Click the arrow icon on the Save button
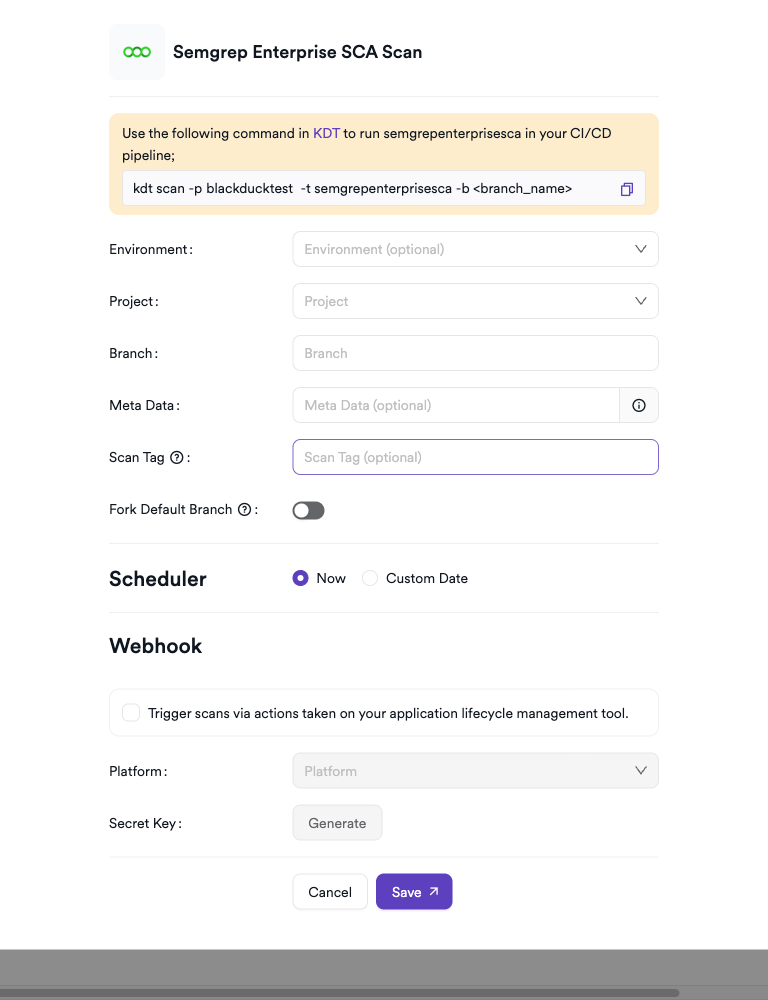Image resolution: width=768 pixels, height=1000 pixels. (434, 891)
